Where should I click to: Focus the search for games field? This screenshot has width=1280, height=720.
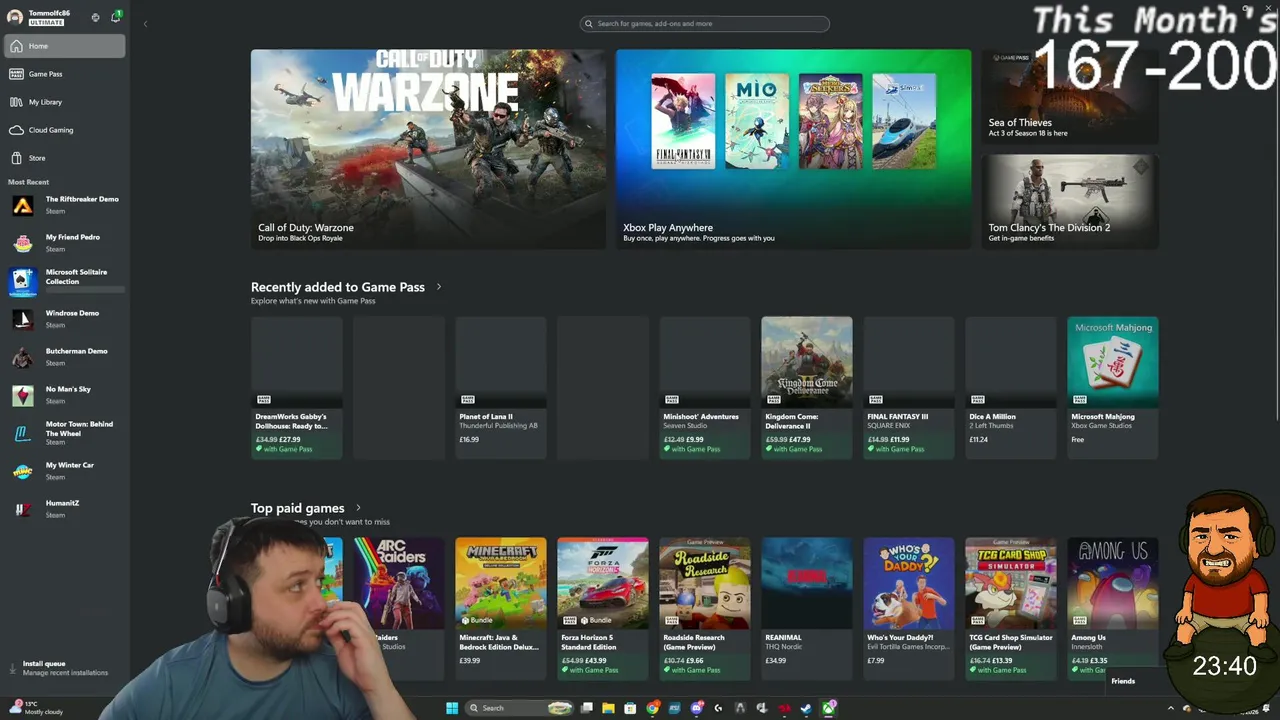tap(705, 23)
